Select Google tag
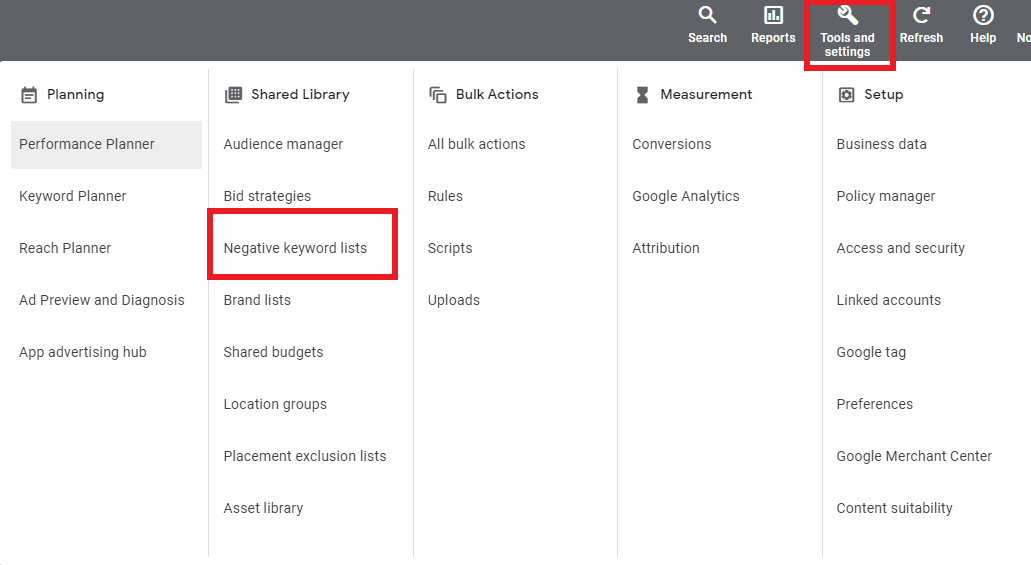The height and width of the screenshot is (565, 1031). click(x=871, y=352)
